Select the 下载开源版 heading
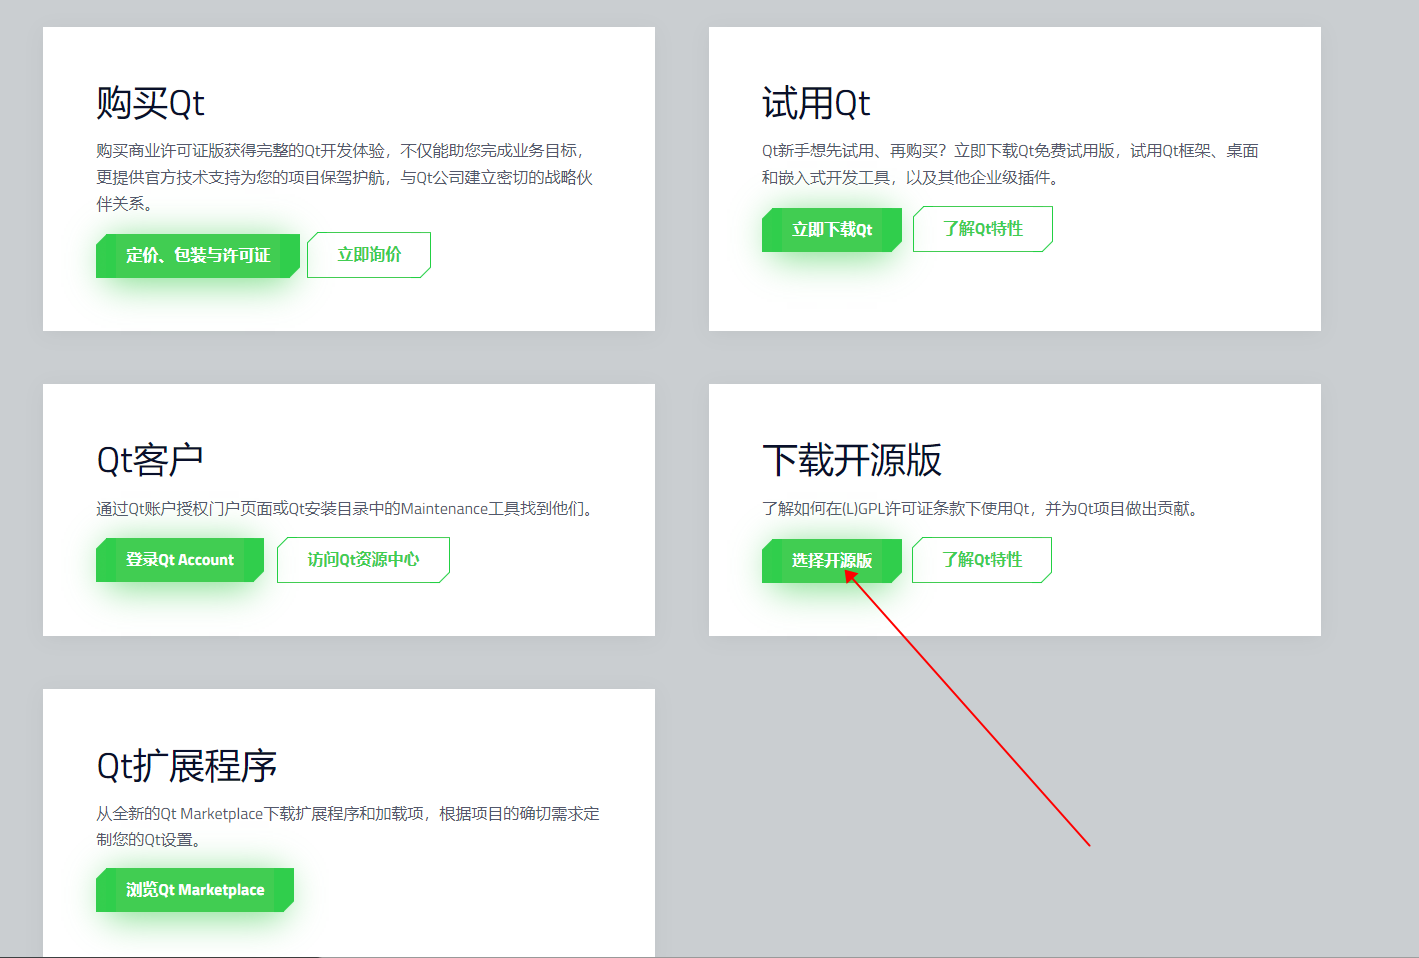This screenshot has height=958, width=1419. pyautogui.click(x=852, y=460)
